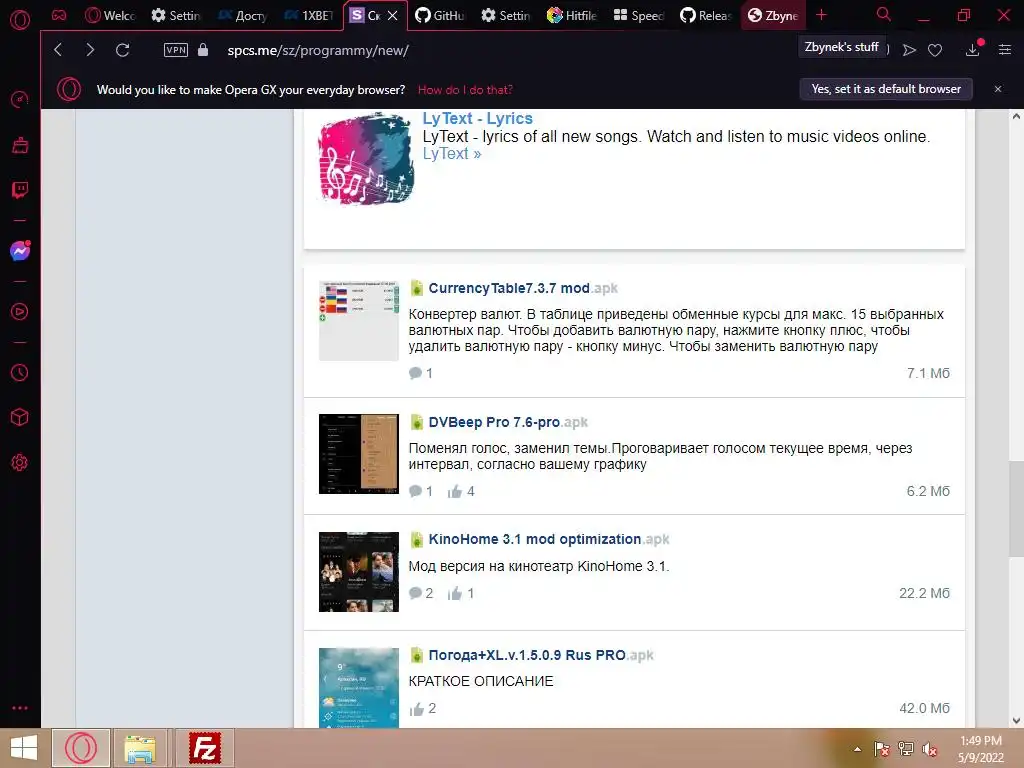1024x768 pixels.
Task: Open Extensions cube sidebar icon
Action: [x=20, y=417]
